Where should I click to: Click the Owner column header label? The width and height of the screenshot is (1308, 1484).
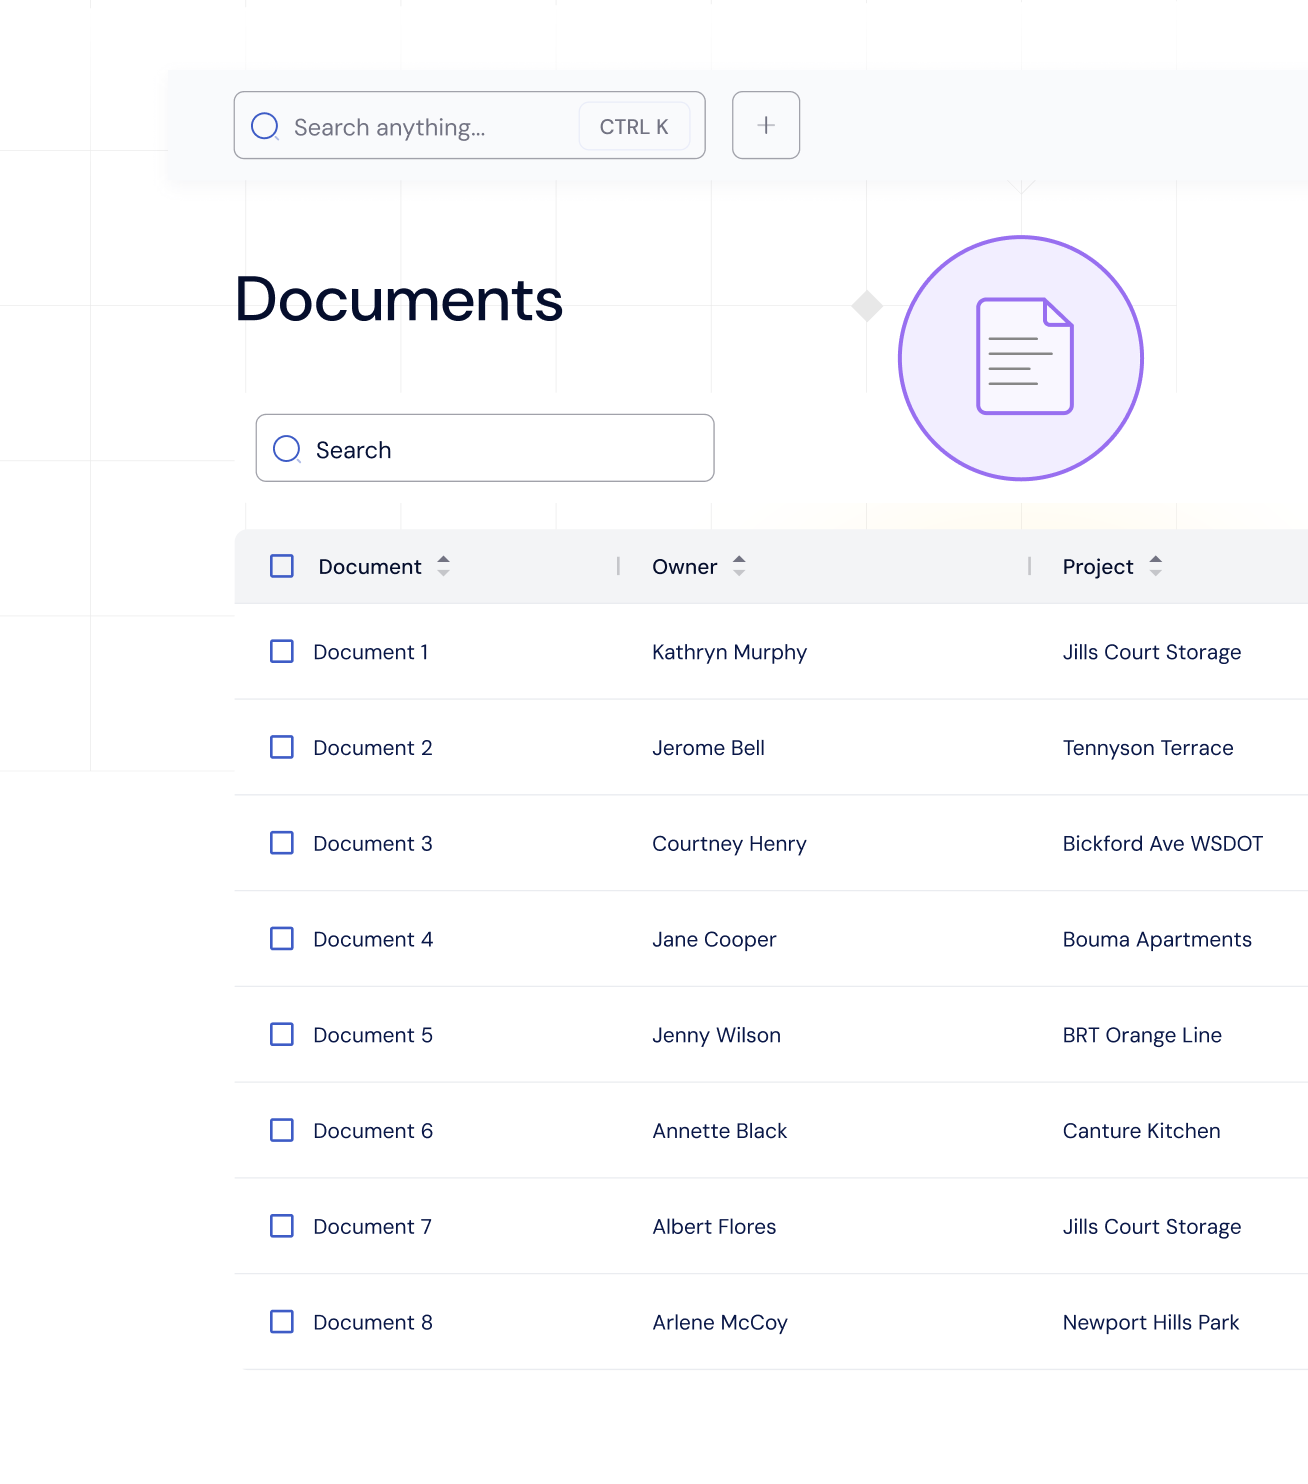coord(684,567)
